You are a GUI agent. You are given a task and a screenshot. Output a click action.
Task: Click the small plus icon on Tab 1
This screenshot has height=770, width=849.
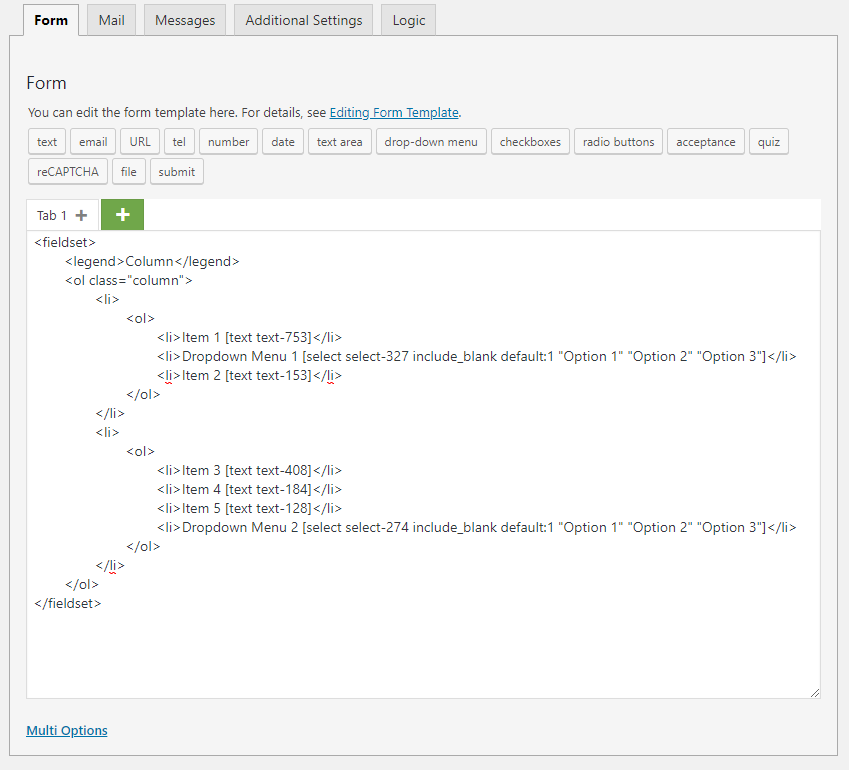(81, 216)
